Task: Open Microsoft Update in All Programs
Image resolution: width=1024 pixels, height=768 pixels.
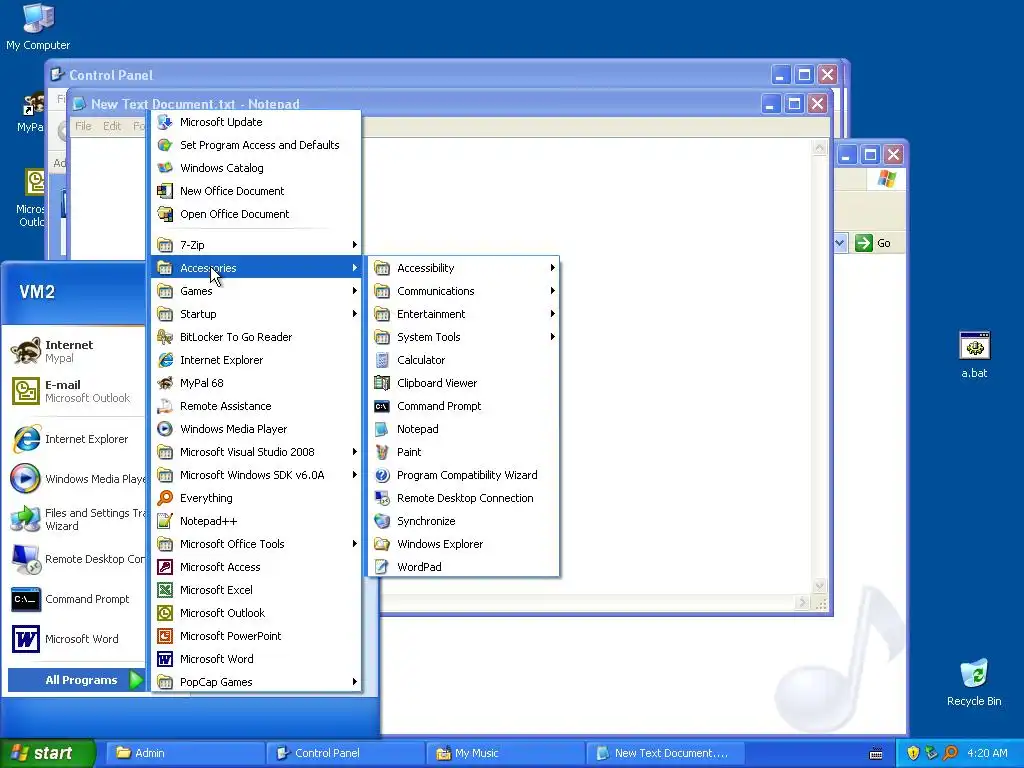Action: pyautogui.click(x=256, y=121)
